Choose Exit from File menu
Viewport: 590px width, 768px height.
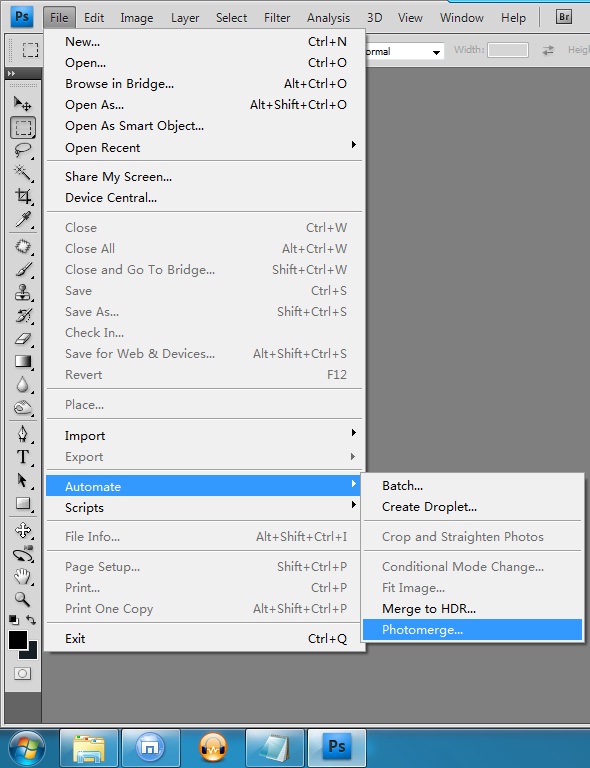(205, 639)
